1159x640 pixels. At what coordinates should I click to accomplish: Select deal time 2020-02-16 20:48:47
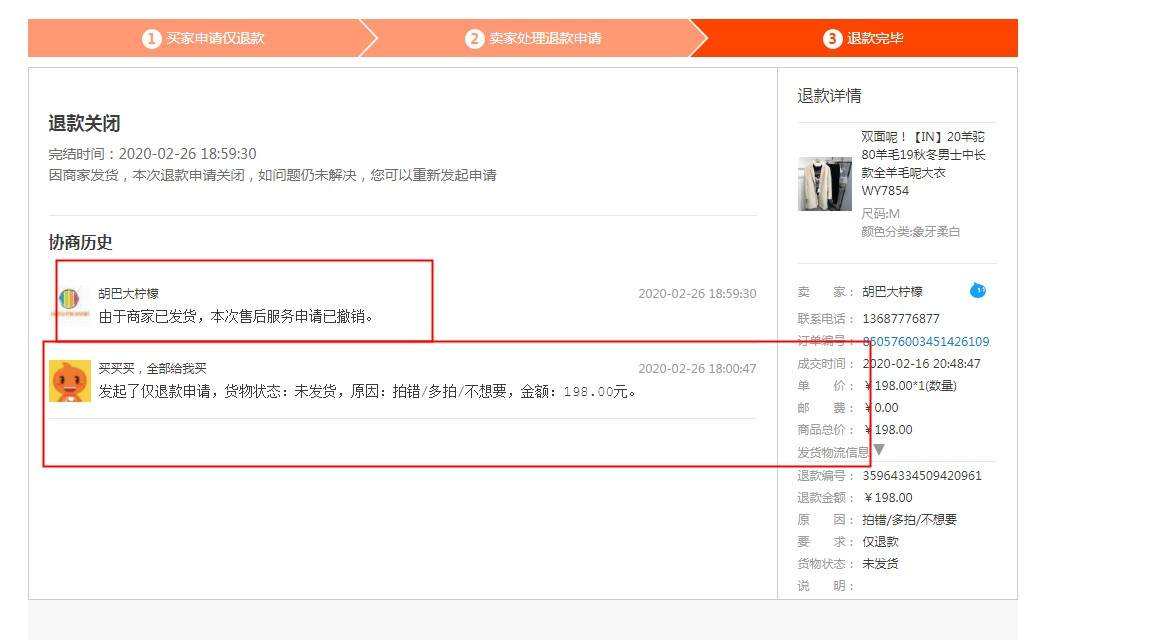tap(922, 364)
